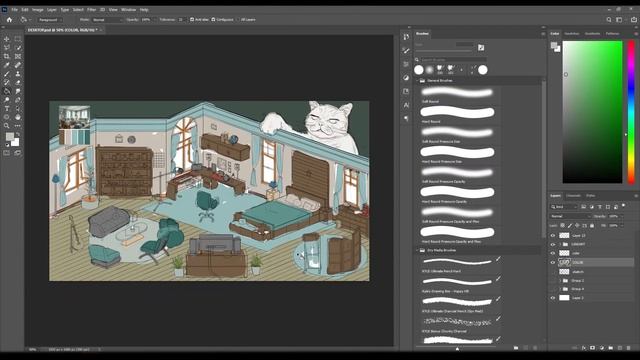Click the Home icon in options bar
The width and height of the screenshot is (640, 360).
[9, 20]
